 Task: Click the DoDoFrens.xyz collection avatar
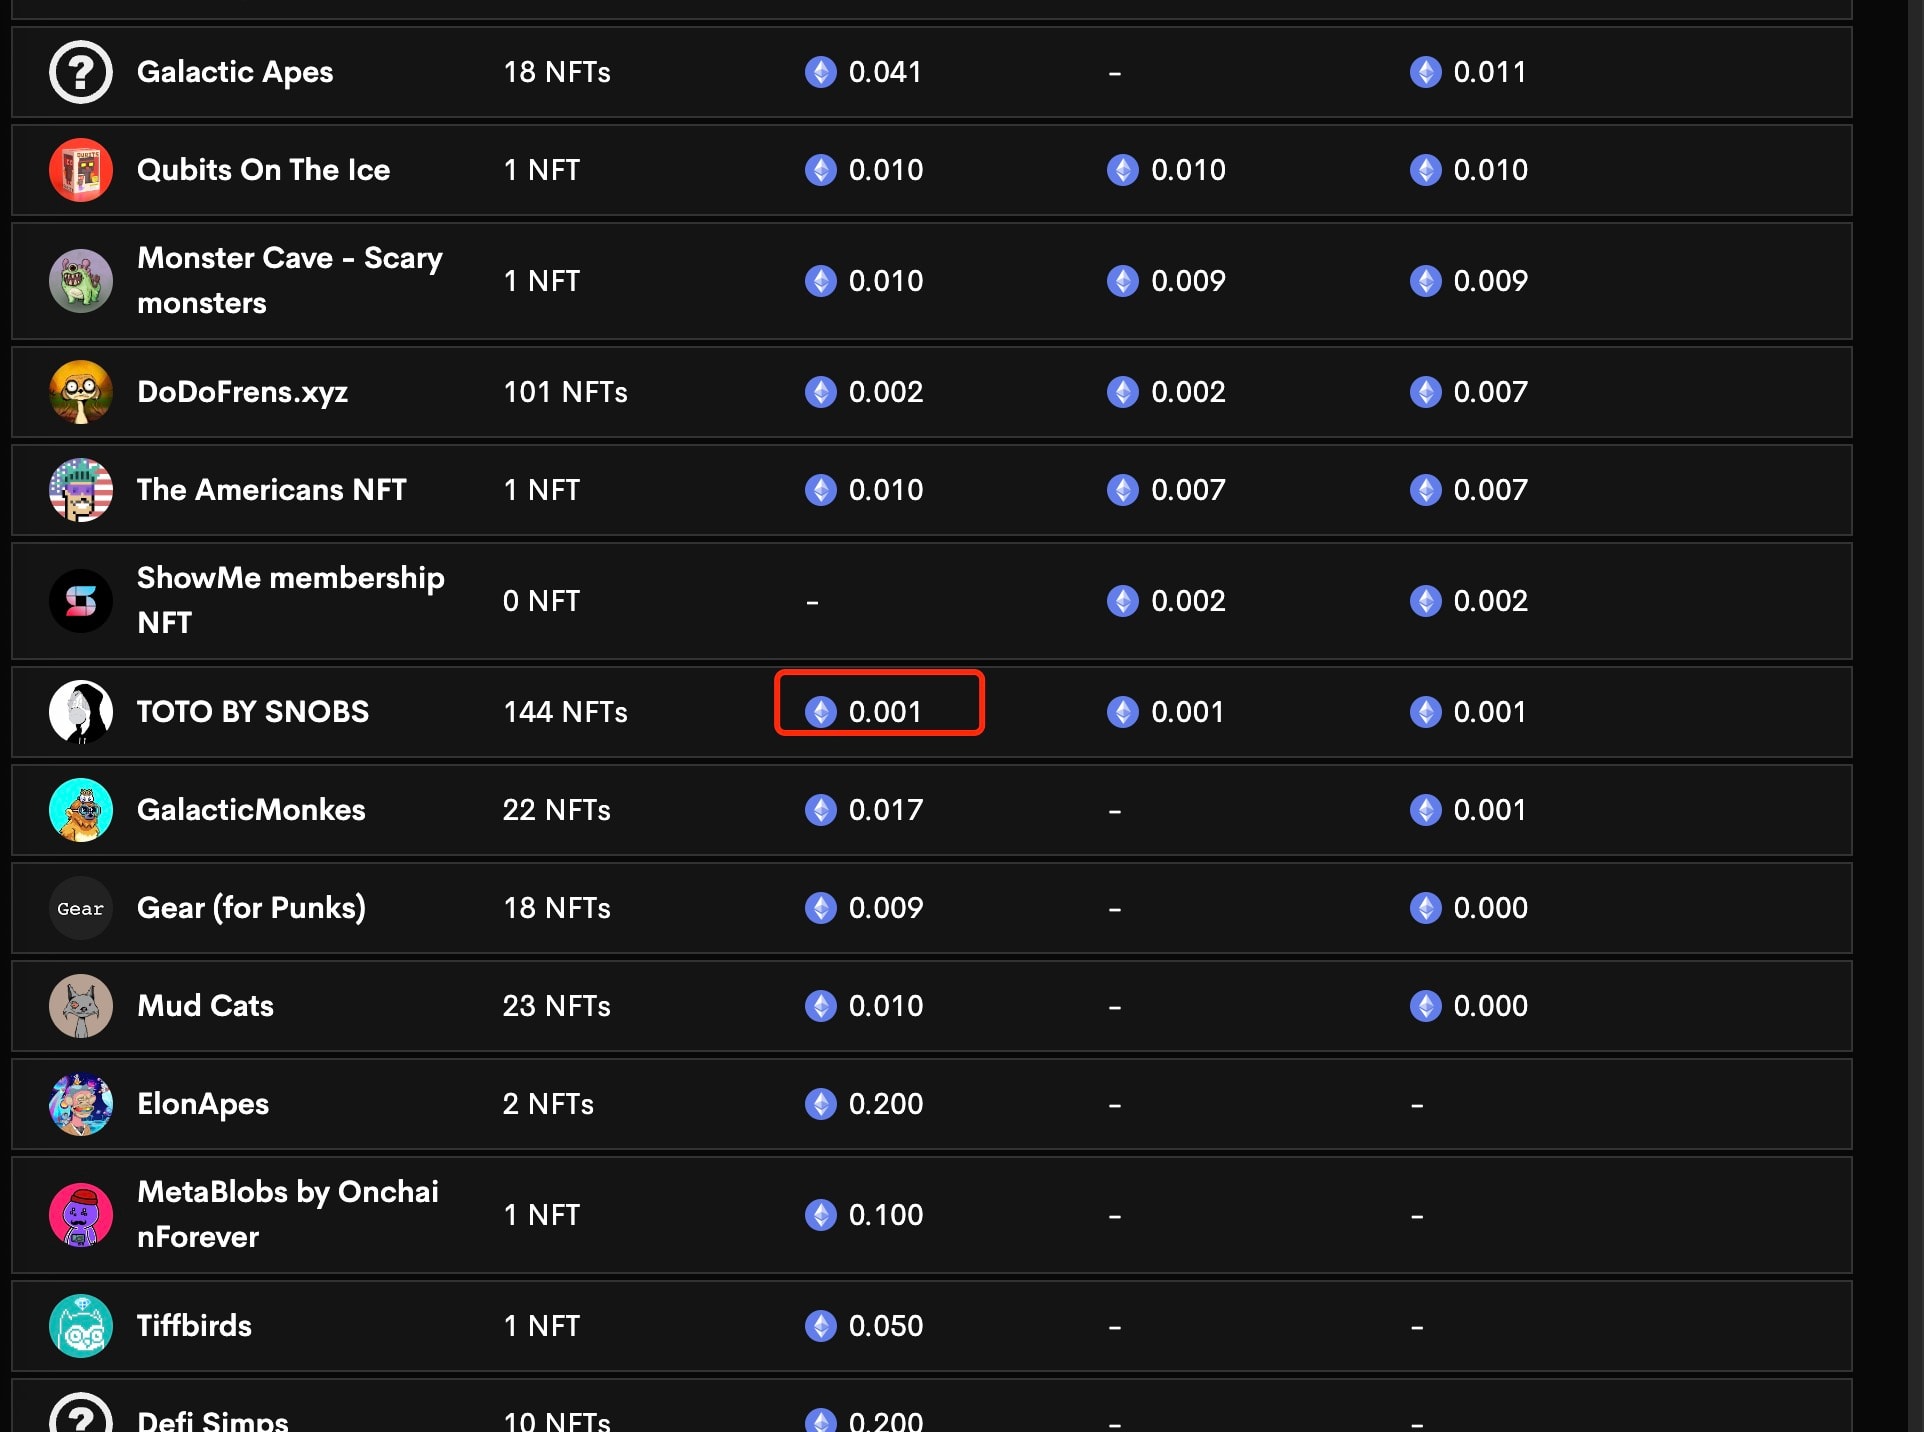[81, 392]
